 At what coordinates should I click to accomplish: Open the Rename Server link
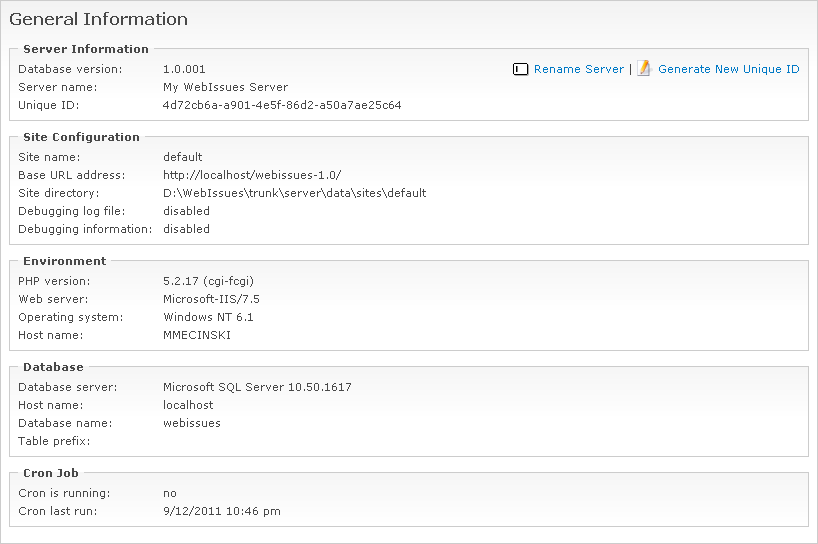(x=579, y=70)
